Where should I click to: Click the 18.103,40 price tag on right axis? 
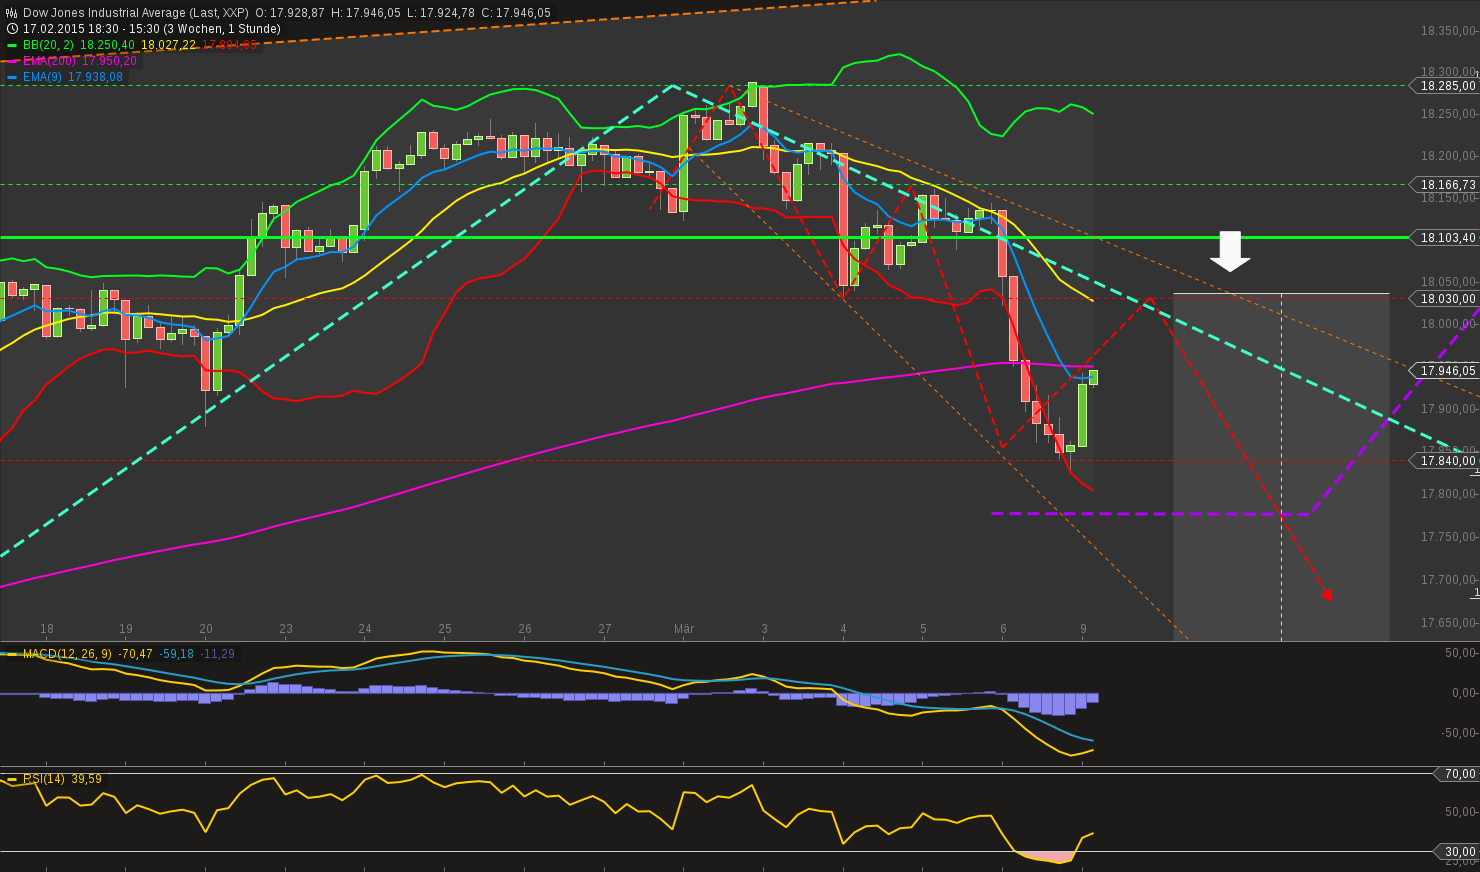coord(1445,238)
